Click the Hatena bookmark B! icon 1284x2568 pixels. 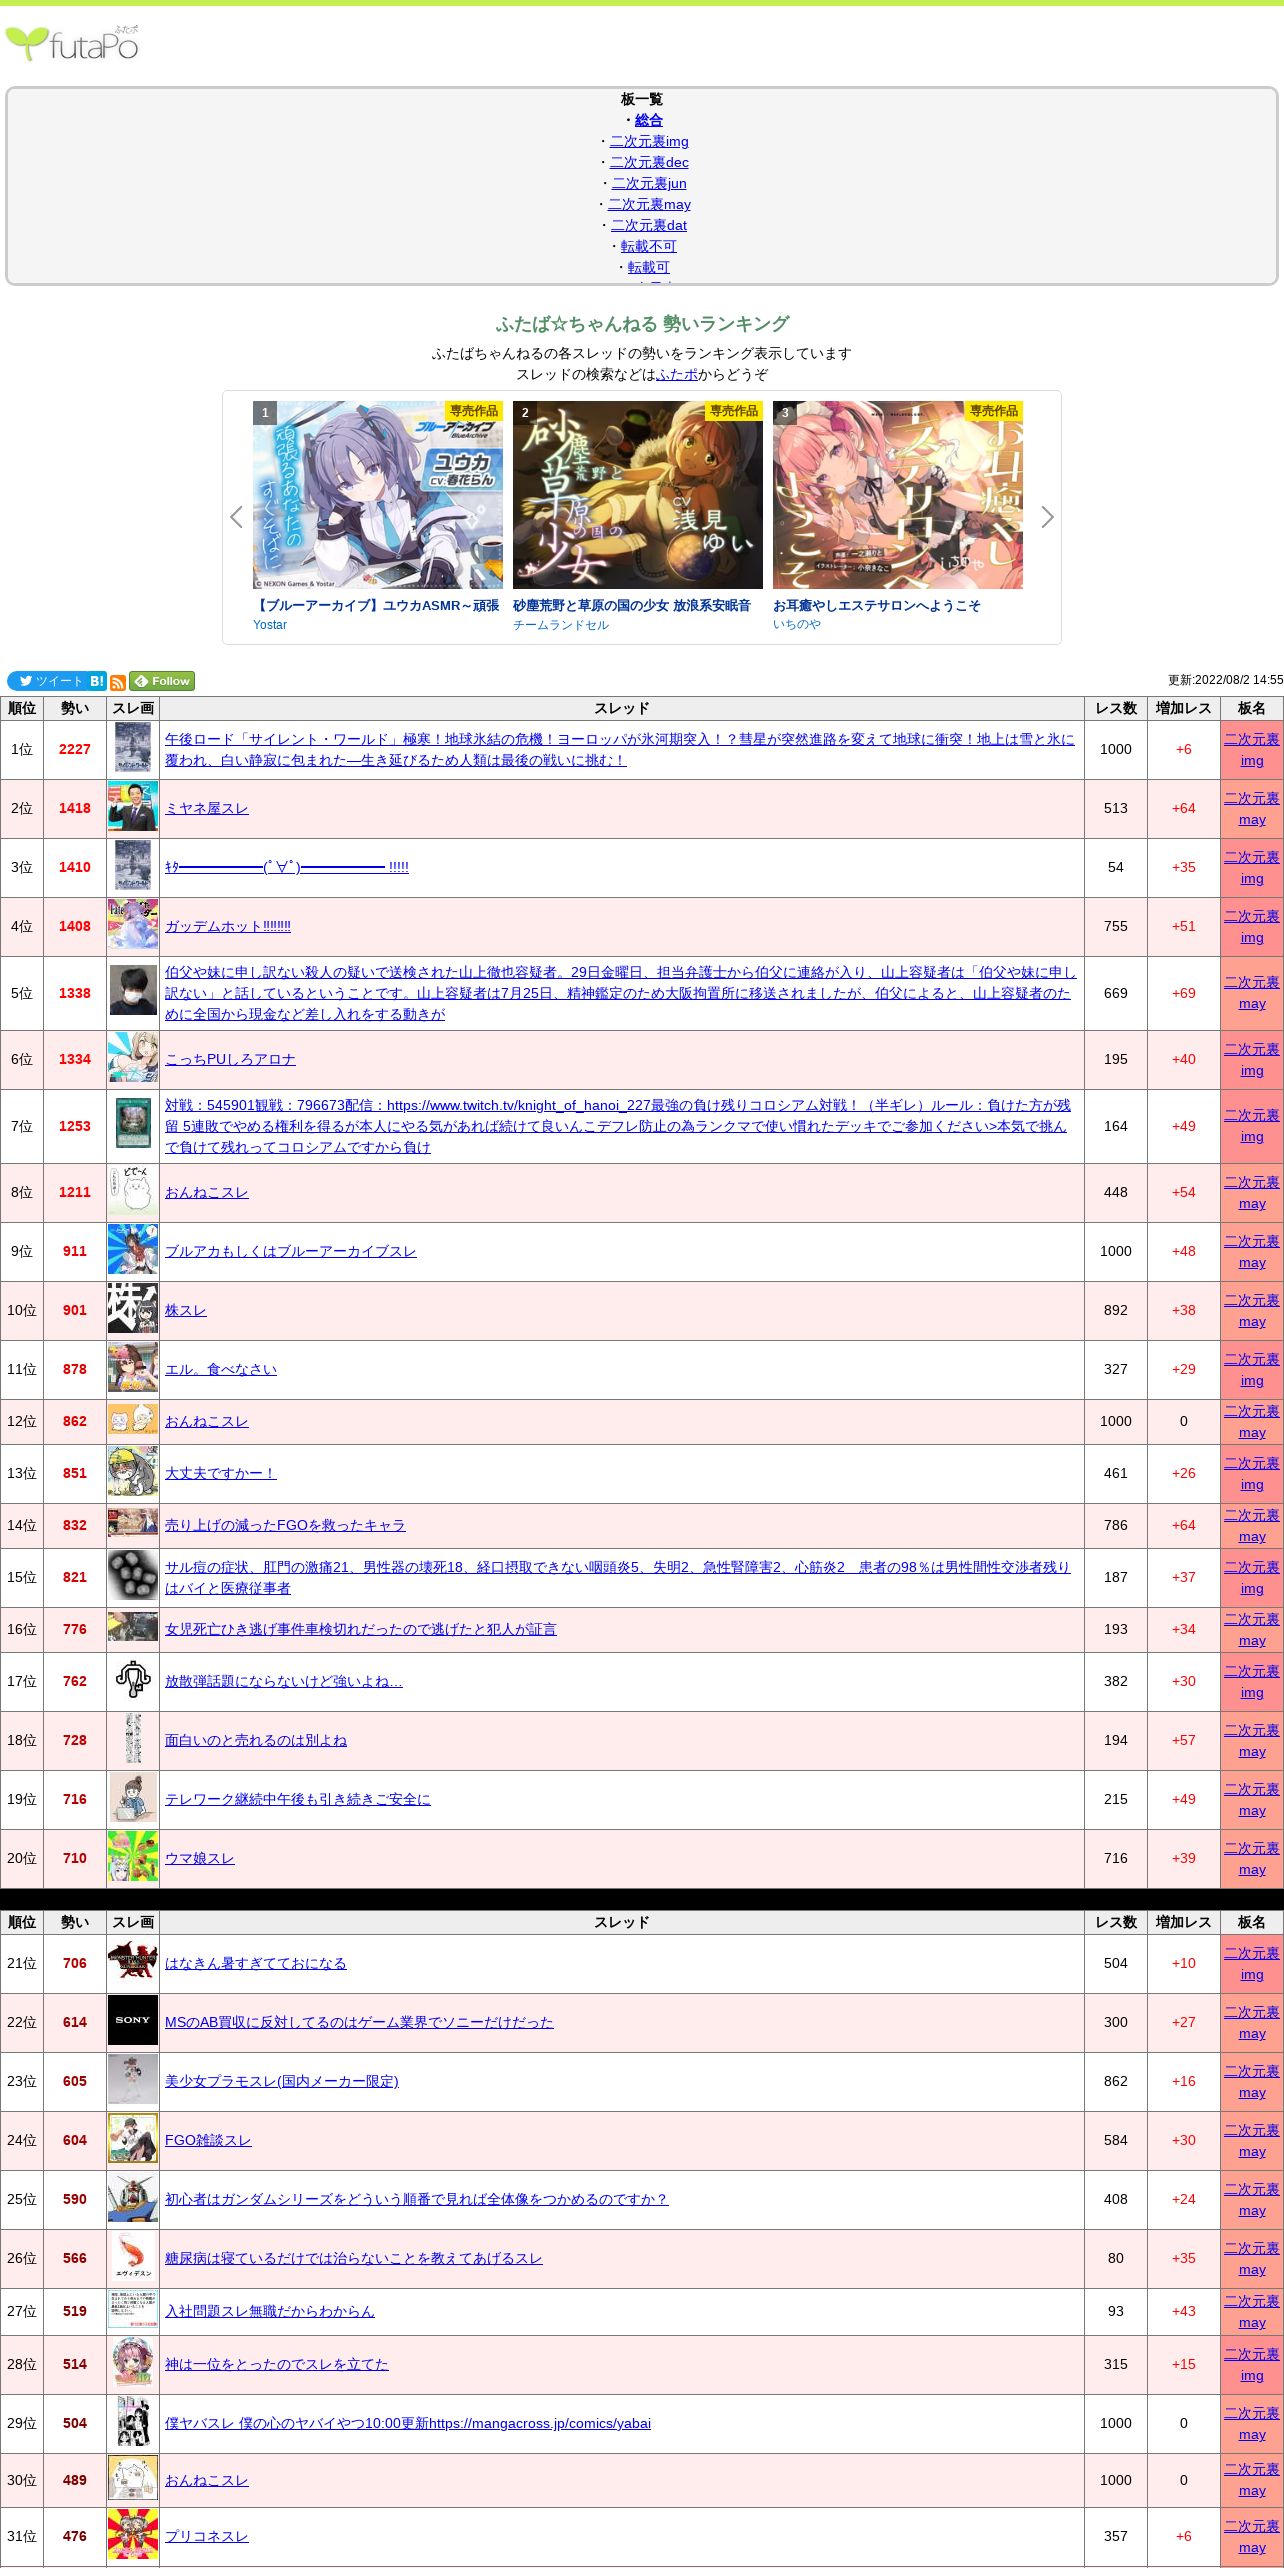point(97,681)
